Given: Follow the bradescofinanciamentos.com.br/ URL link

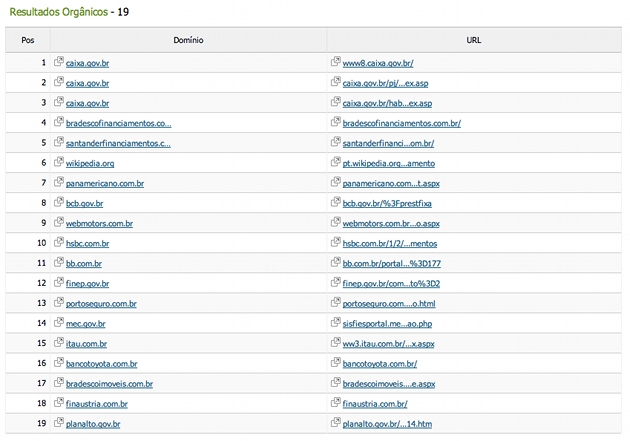Looking at the screenshot, I should coord(402,123).
